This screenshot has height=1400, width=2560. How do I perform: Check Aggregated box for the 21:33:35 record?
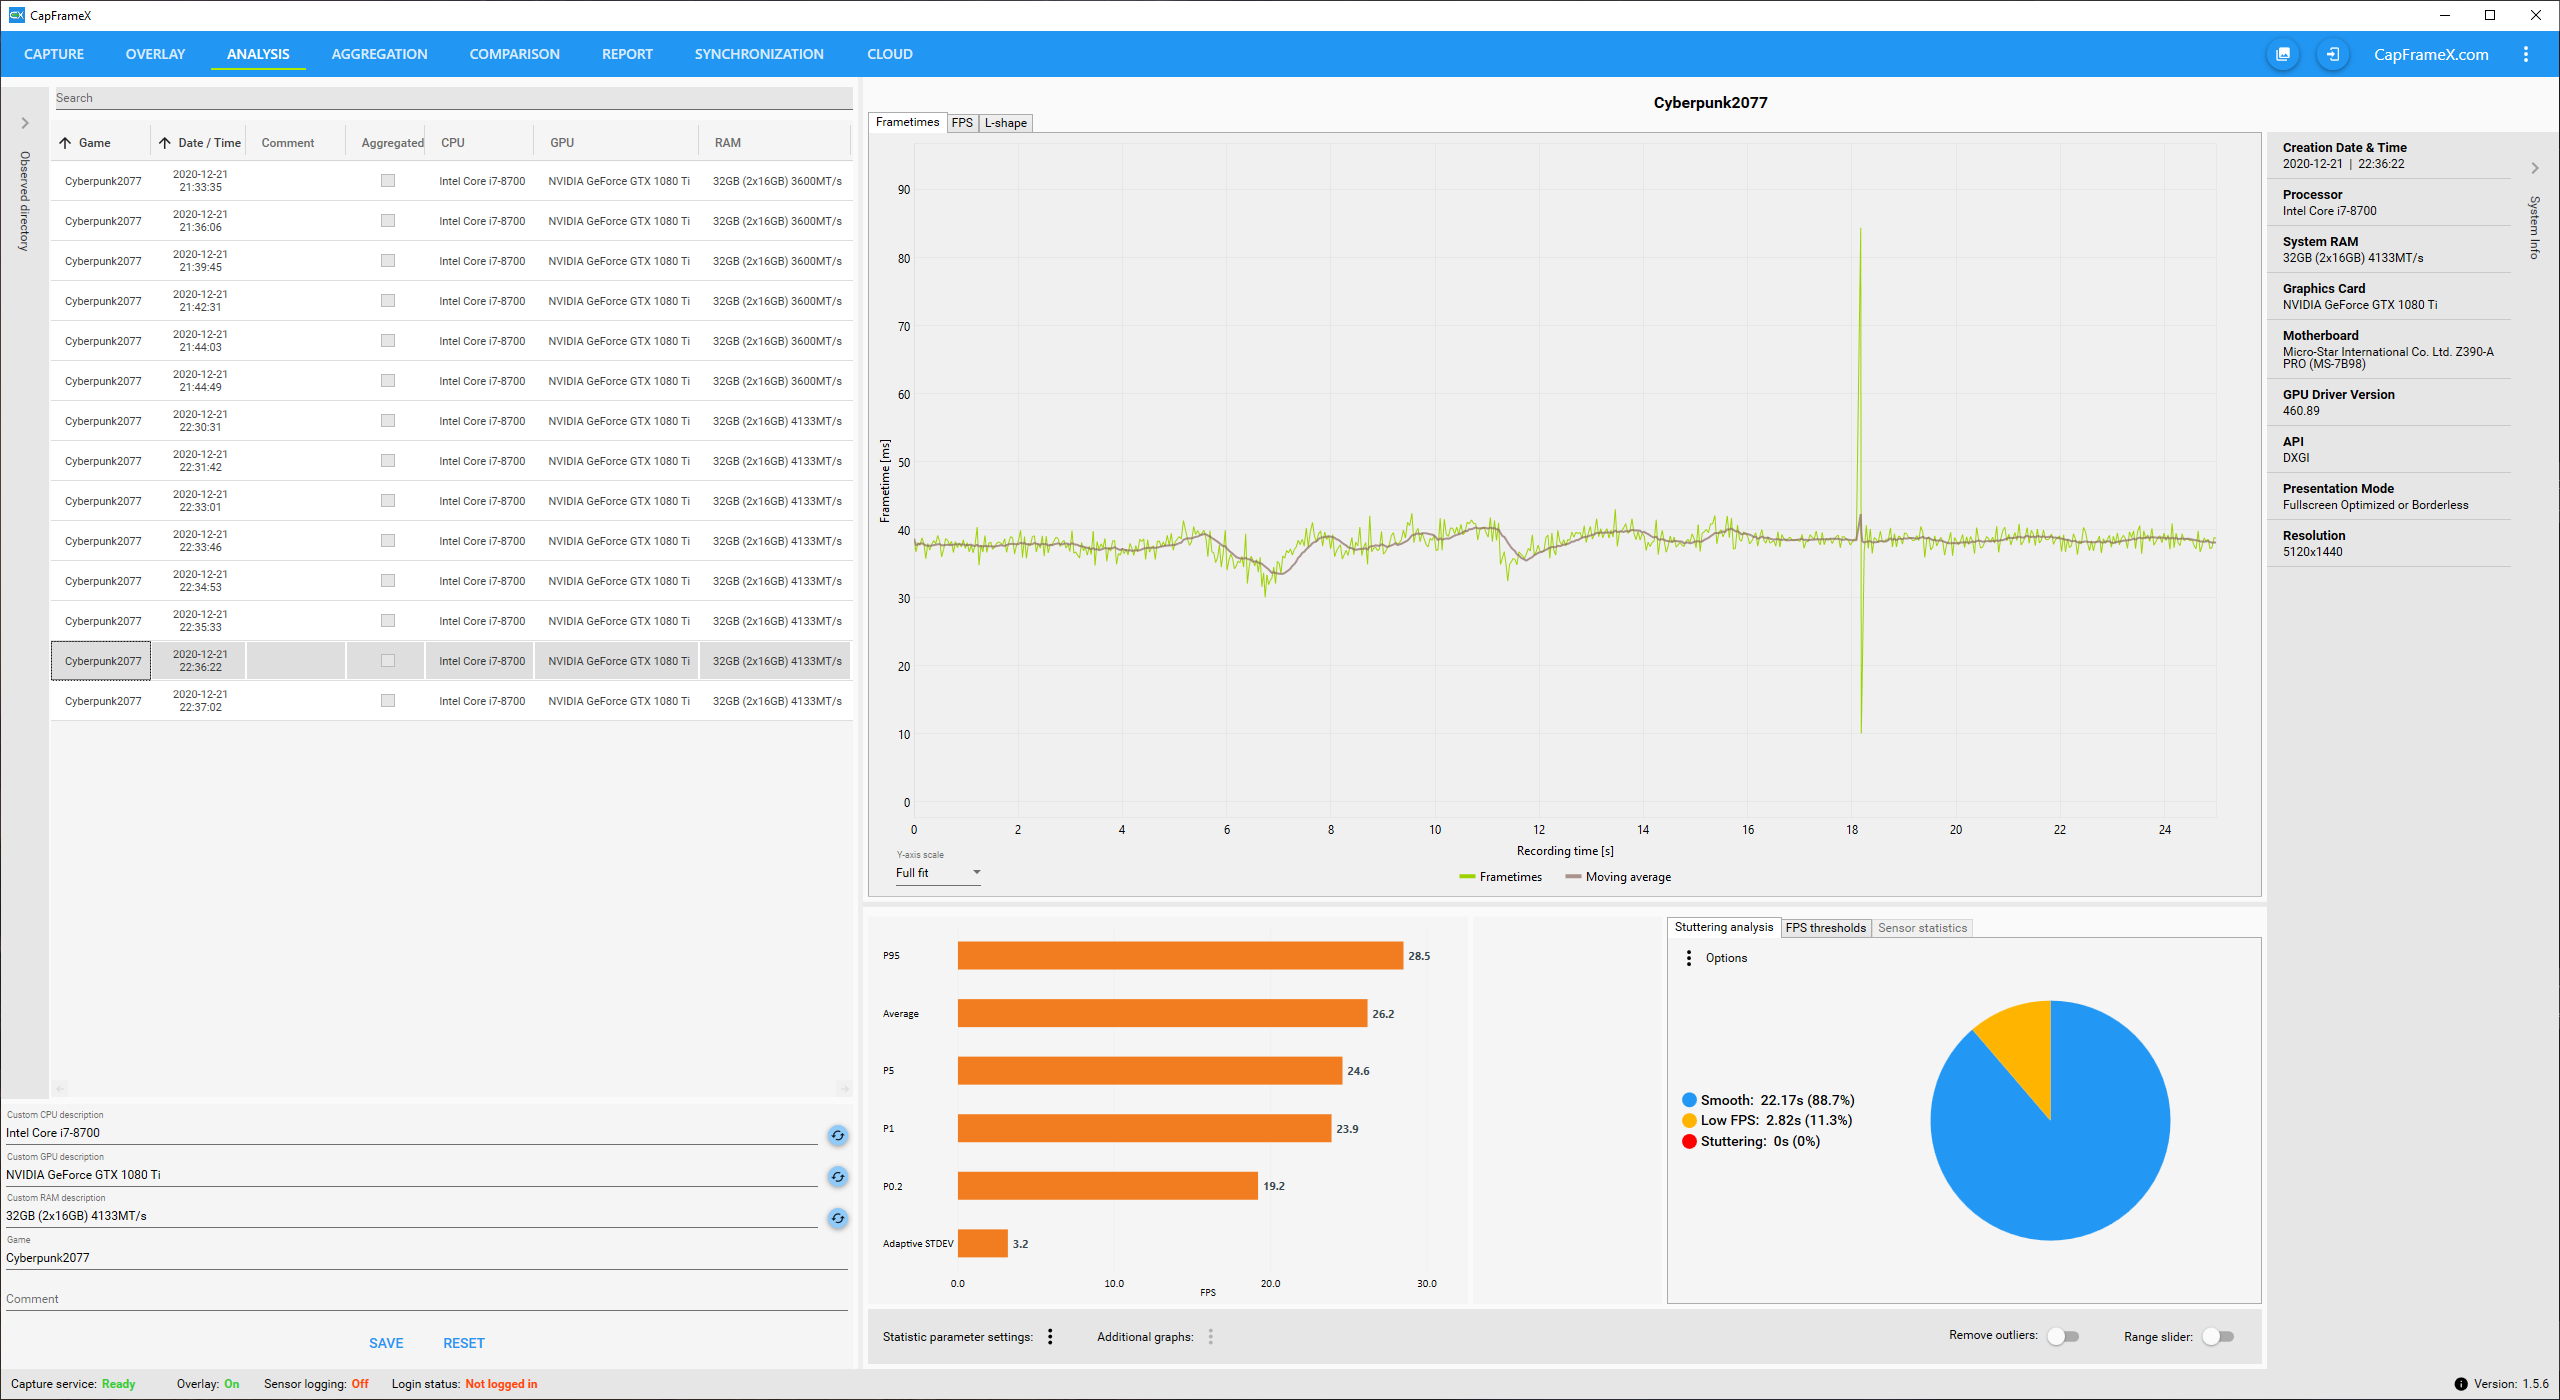coord(388,181)
